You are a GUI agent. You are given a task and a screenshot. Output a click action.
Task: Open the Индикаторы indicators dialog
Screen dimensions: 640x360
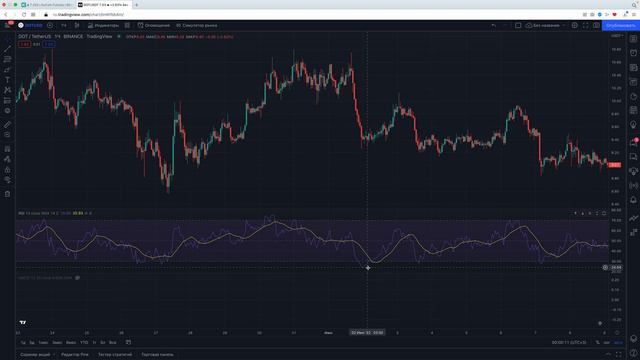coord(103,25)
